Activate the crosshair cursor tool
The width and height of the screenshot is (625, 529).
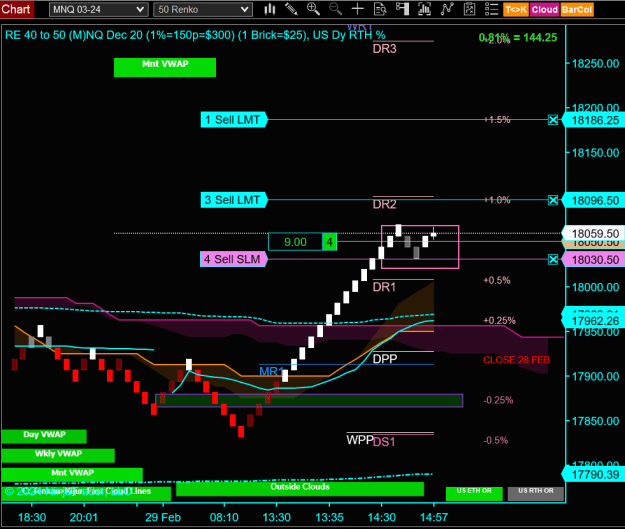358,9
